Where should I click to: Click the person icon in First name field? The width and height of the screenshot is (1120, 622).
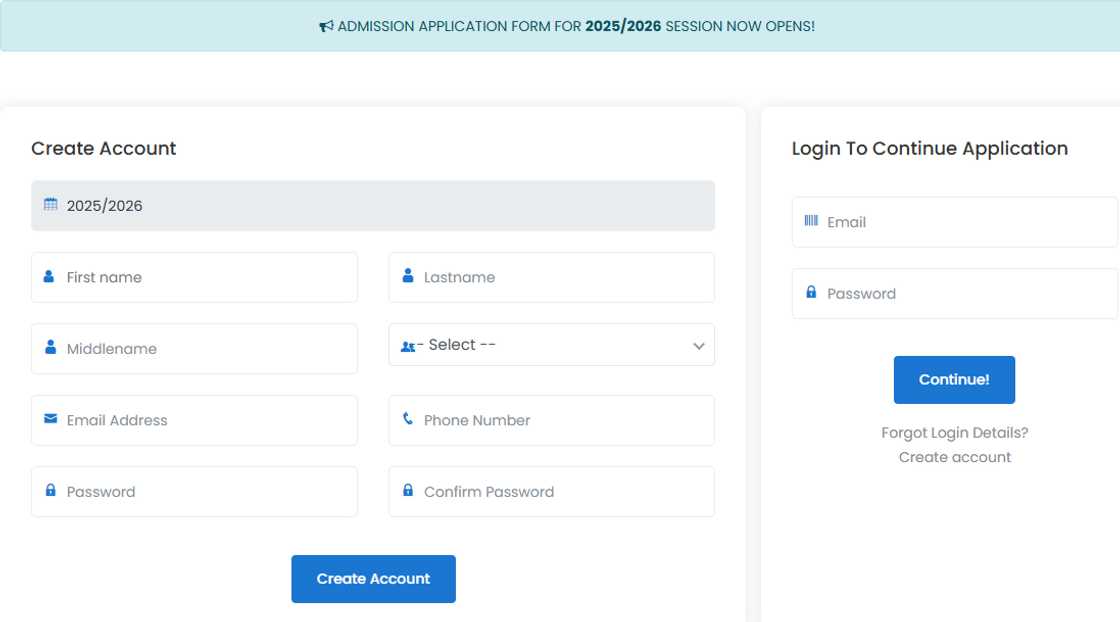[49, 276]
